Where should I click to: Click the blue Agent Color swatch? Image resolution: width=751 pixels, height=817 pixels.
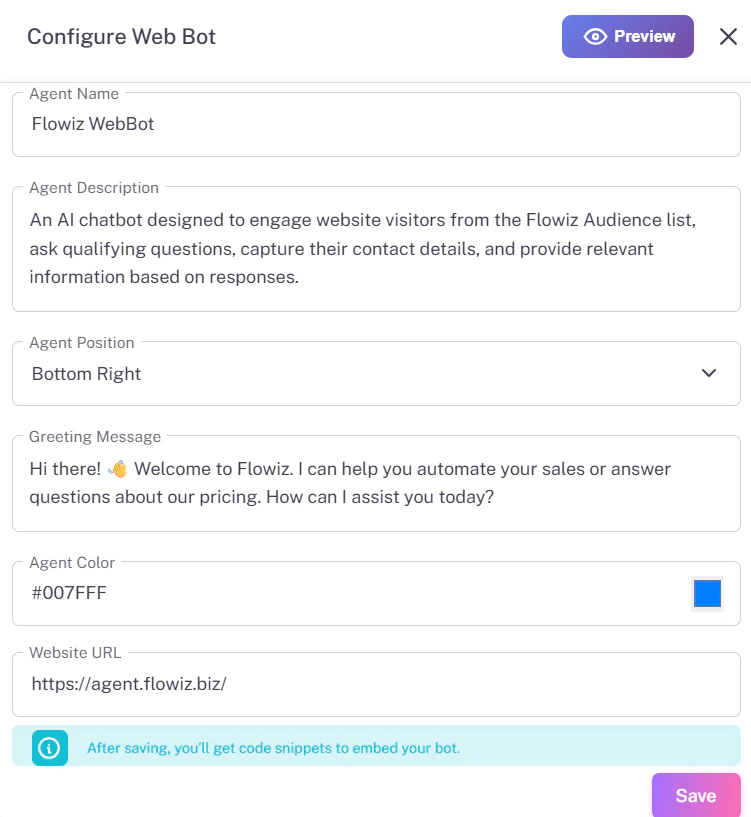click(x=707, y=593)
